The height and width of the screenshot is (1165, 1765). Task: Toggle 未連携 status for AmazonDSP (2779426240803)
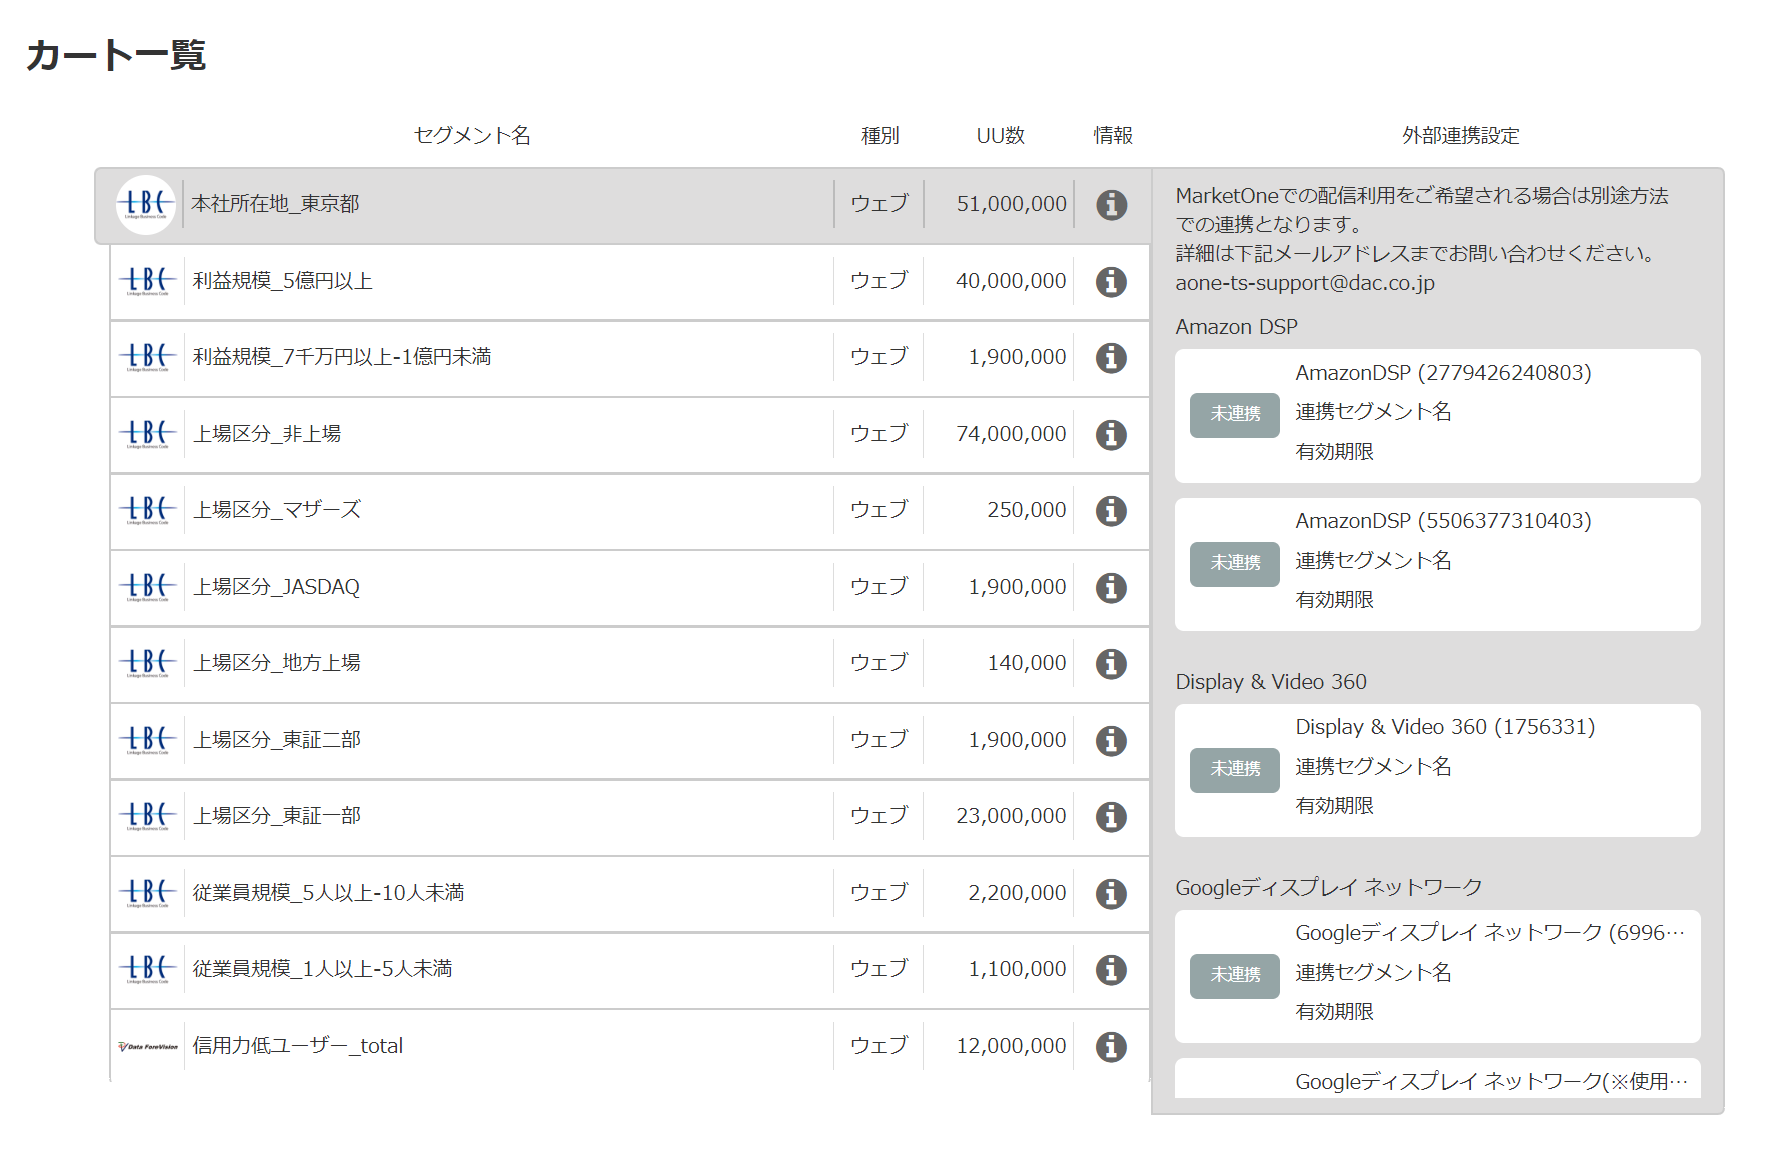[x=1234, y=414]
